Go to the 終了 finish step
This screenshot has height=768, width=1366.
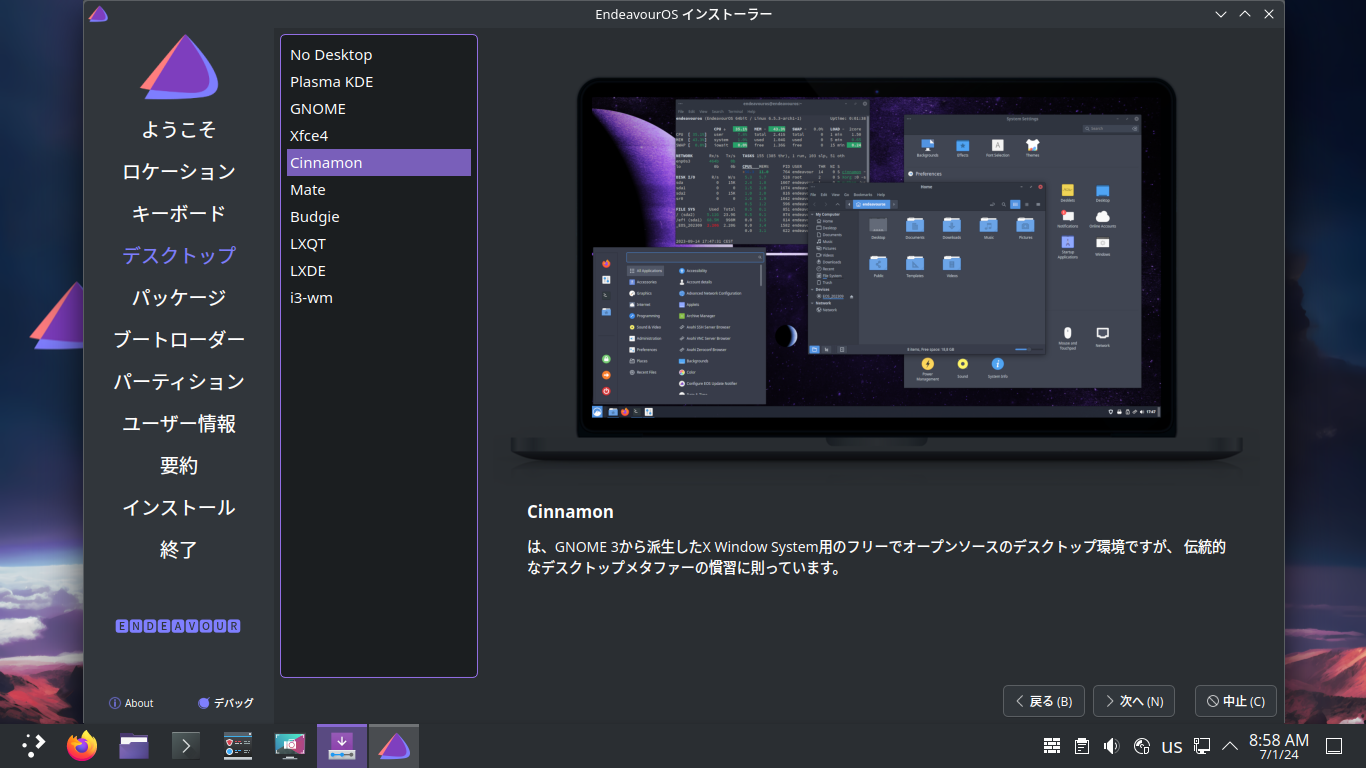pos(179,550)
